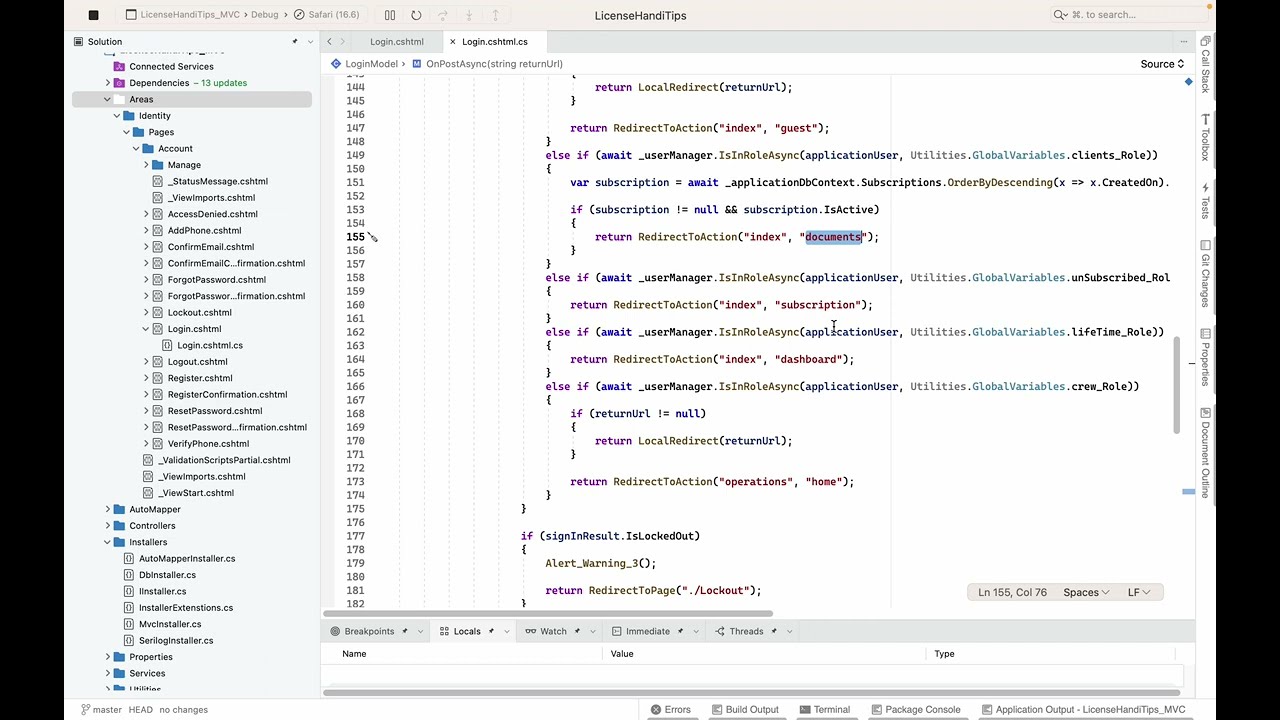Close the Login.cshtml.cs tab
The height and width of the screenshot is (720, 1280).
coord(452,42)
